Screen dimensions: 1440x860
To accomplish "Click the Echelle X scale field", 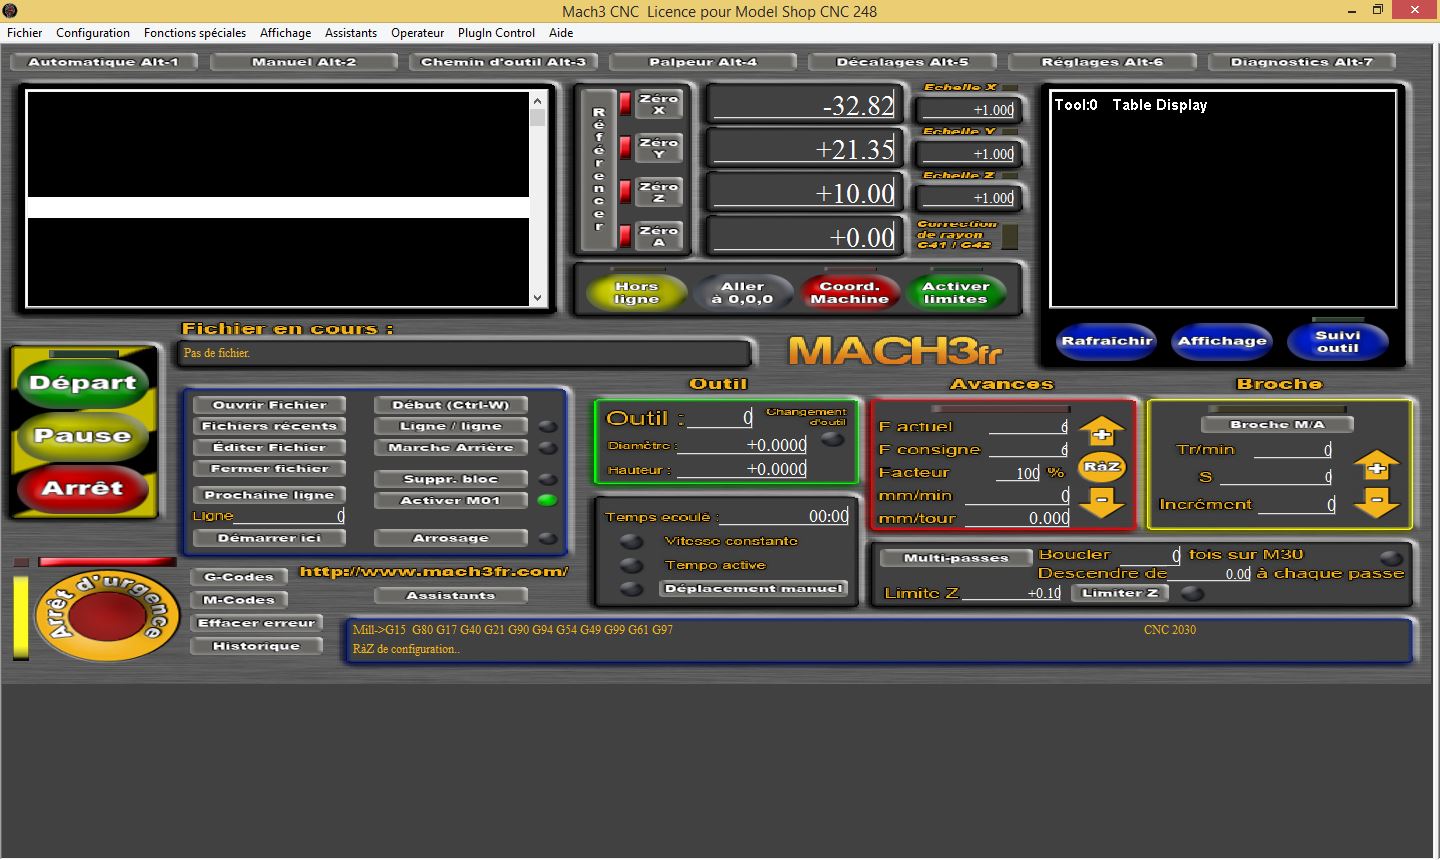I will click(x=968, y=110).
